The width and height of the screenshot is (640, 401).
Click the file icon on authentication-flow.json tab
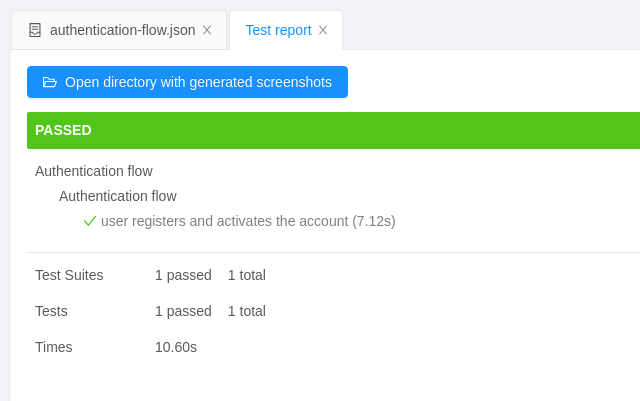(x=35, y=30)
